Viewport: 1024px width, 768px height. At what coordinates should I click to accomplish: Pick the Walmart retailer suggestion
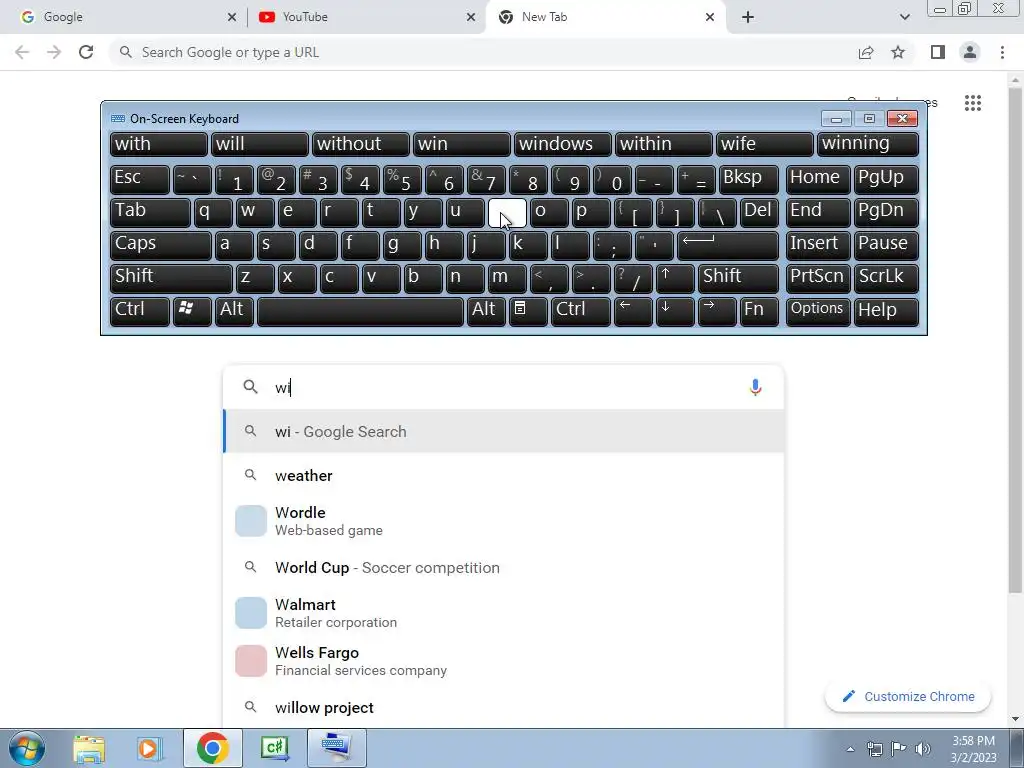pyautogui.click(x=503, y=613)
